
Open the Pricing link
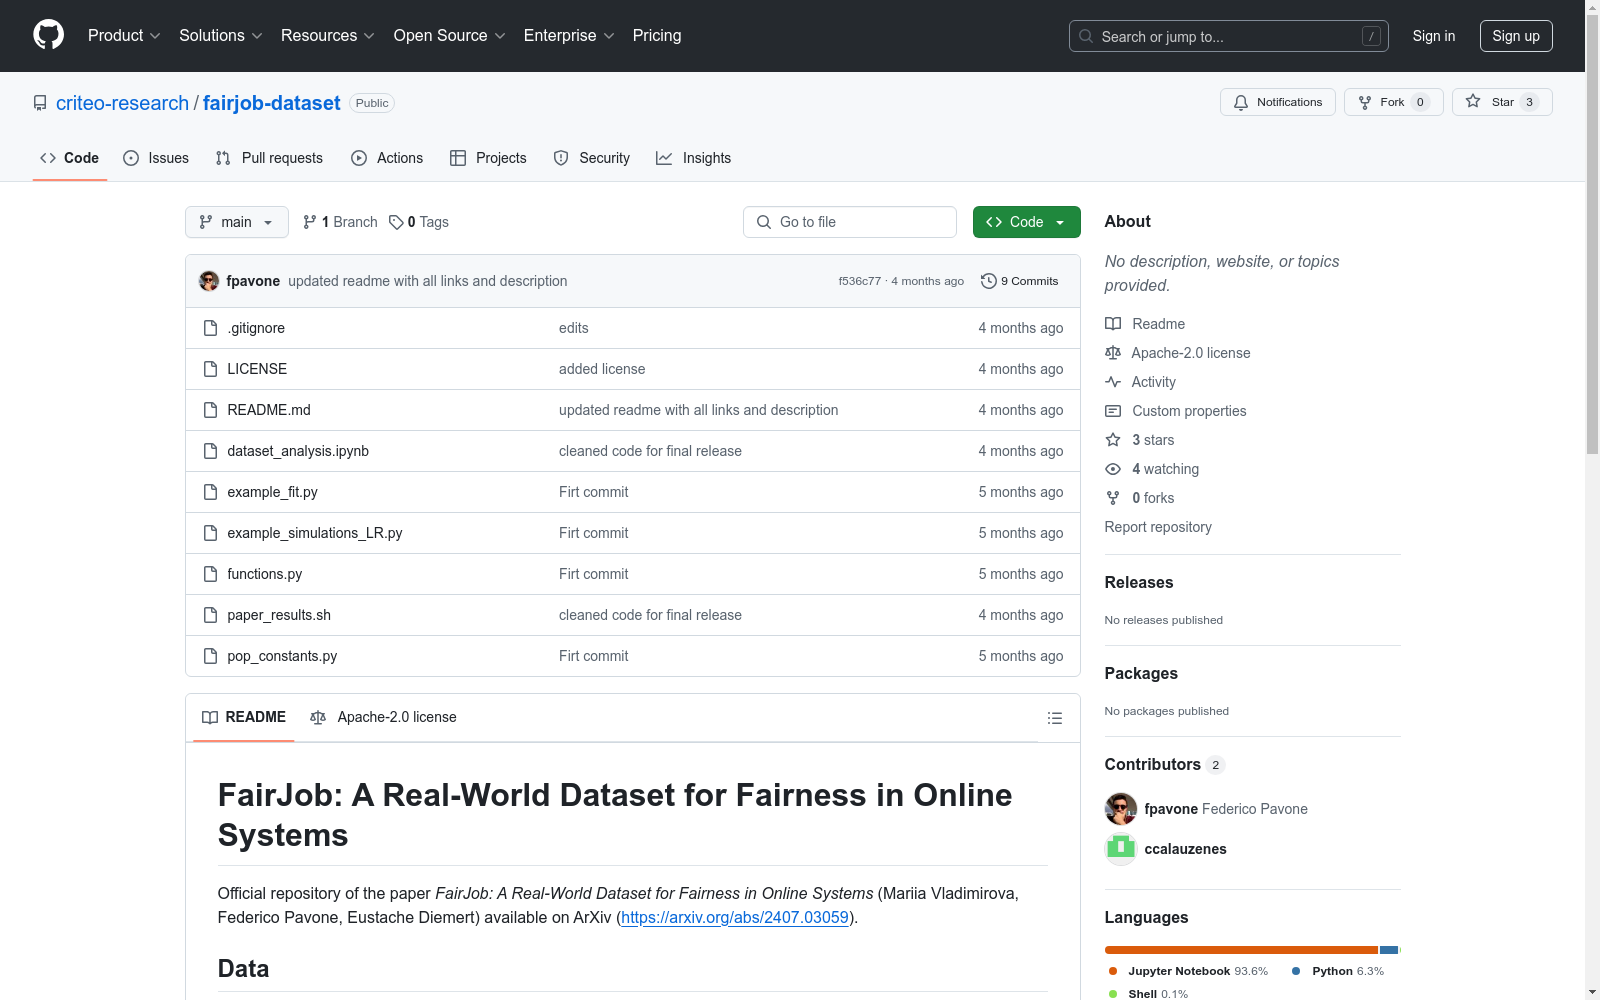[x=657, y=35]
